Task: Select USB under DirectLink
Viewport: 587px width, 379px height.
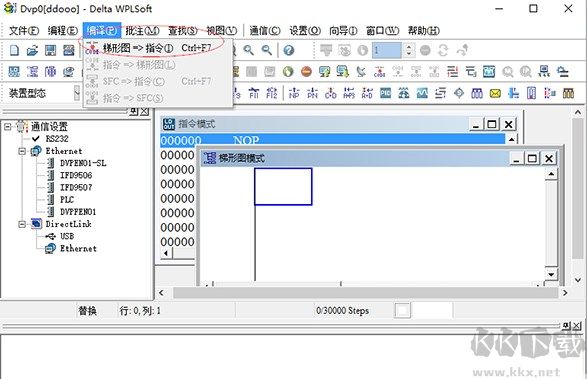Action: (x=67, y=236)
